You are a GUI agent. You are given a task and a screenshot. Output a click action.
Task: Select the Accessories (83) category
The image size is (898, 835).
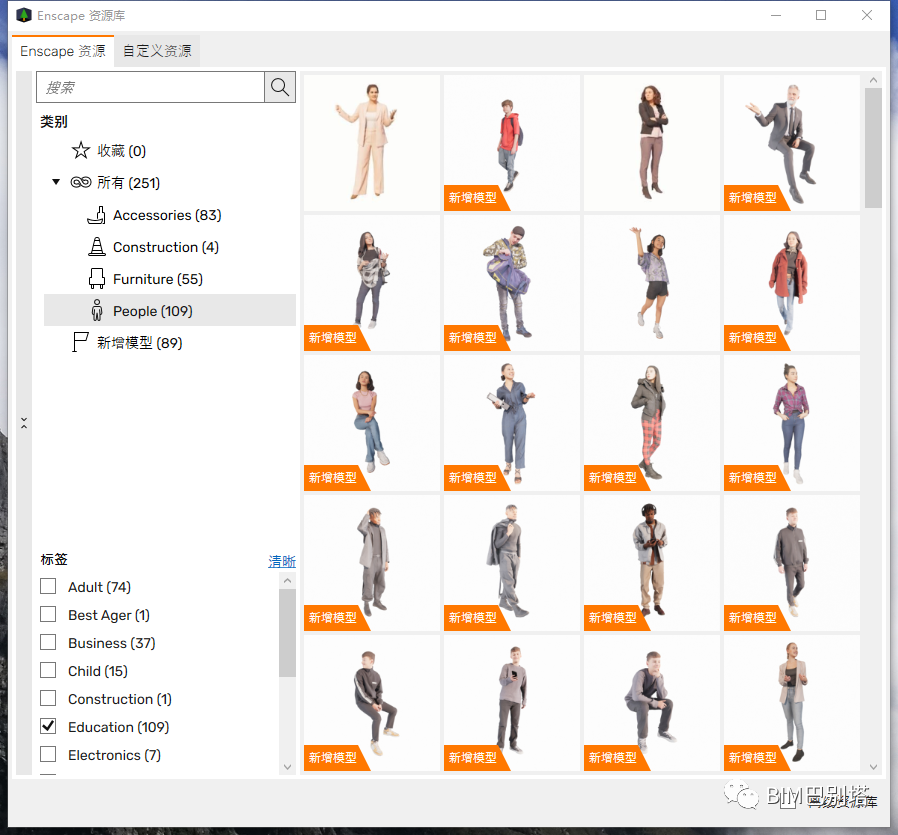pyautogui.click(x=170, y=215)
